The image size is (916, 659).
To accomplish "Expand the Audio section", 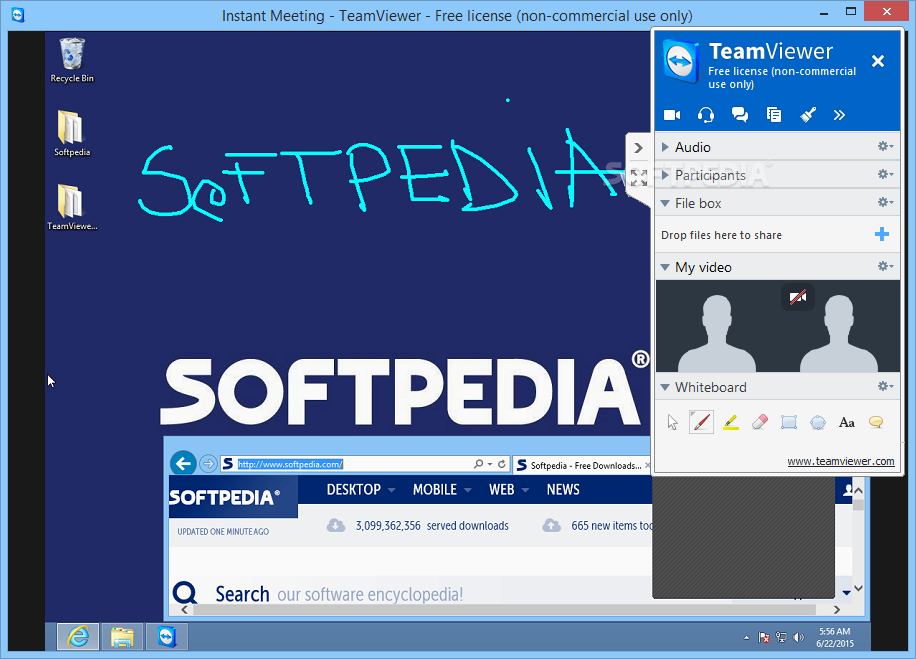I will coord(665,147).
